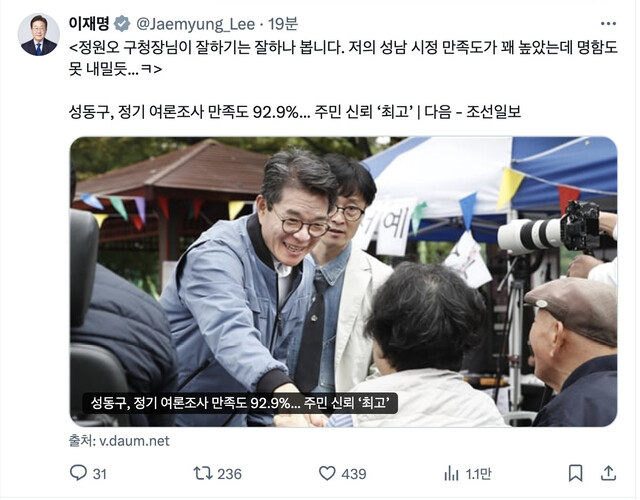Open the 이재명 display name link

pyautogui.click(x=89, y=24)
